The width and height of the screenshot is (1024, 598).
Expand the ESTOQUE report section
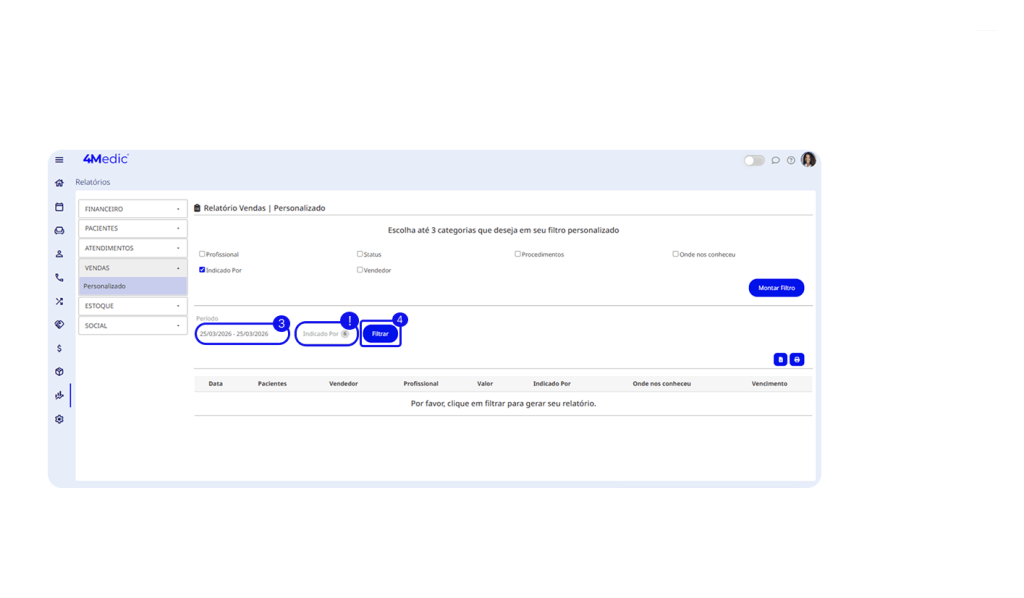coord(132,306)
